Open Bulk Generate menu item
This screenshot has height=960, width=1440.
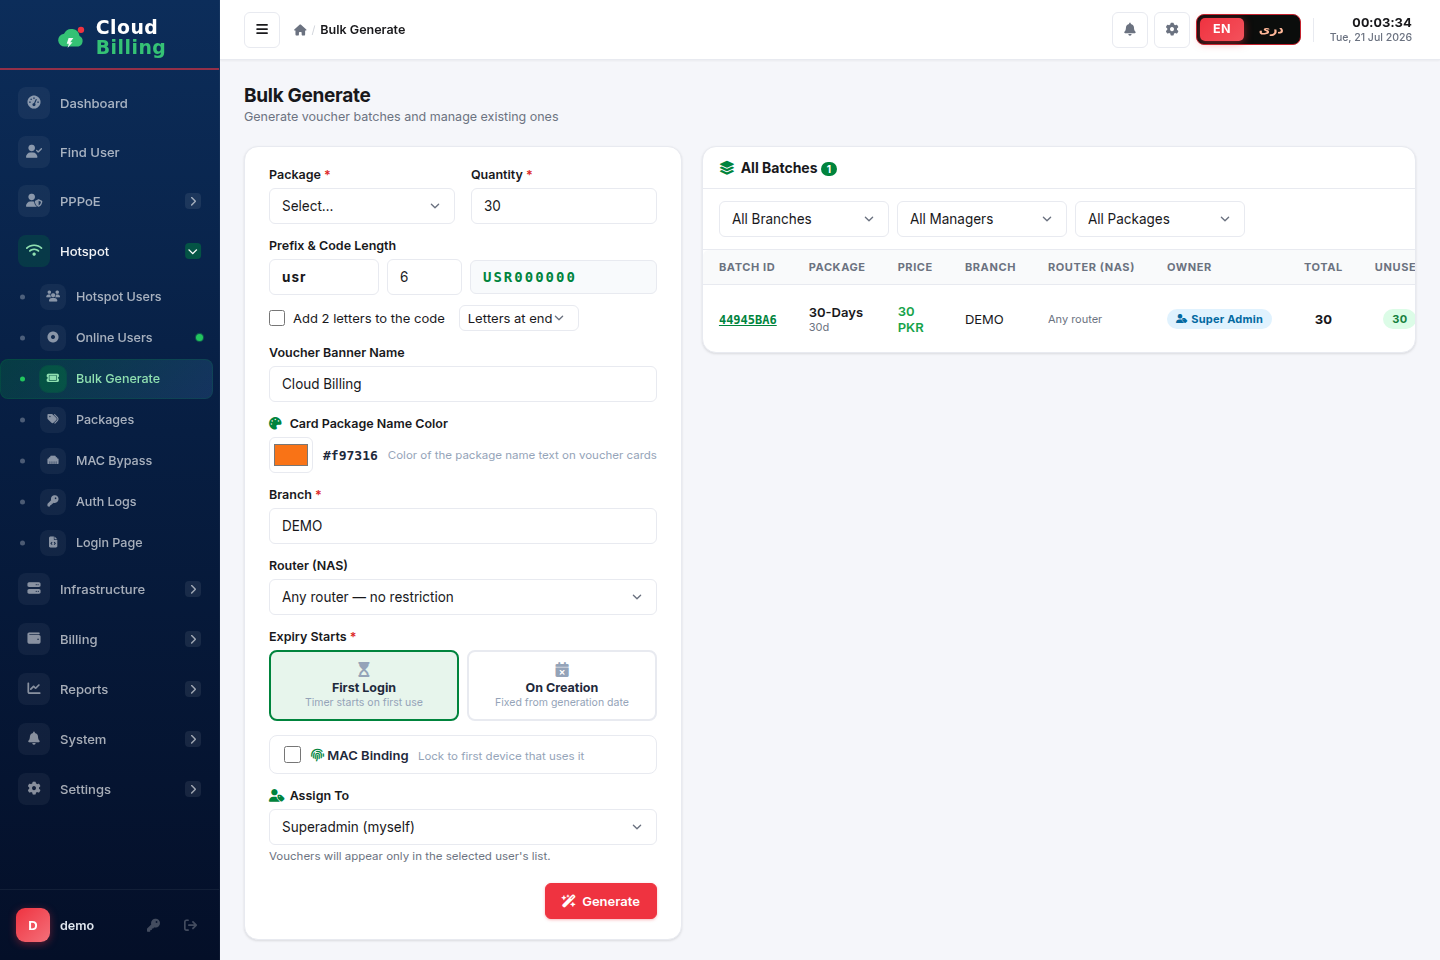point(106,378)
